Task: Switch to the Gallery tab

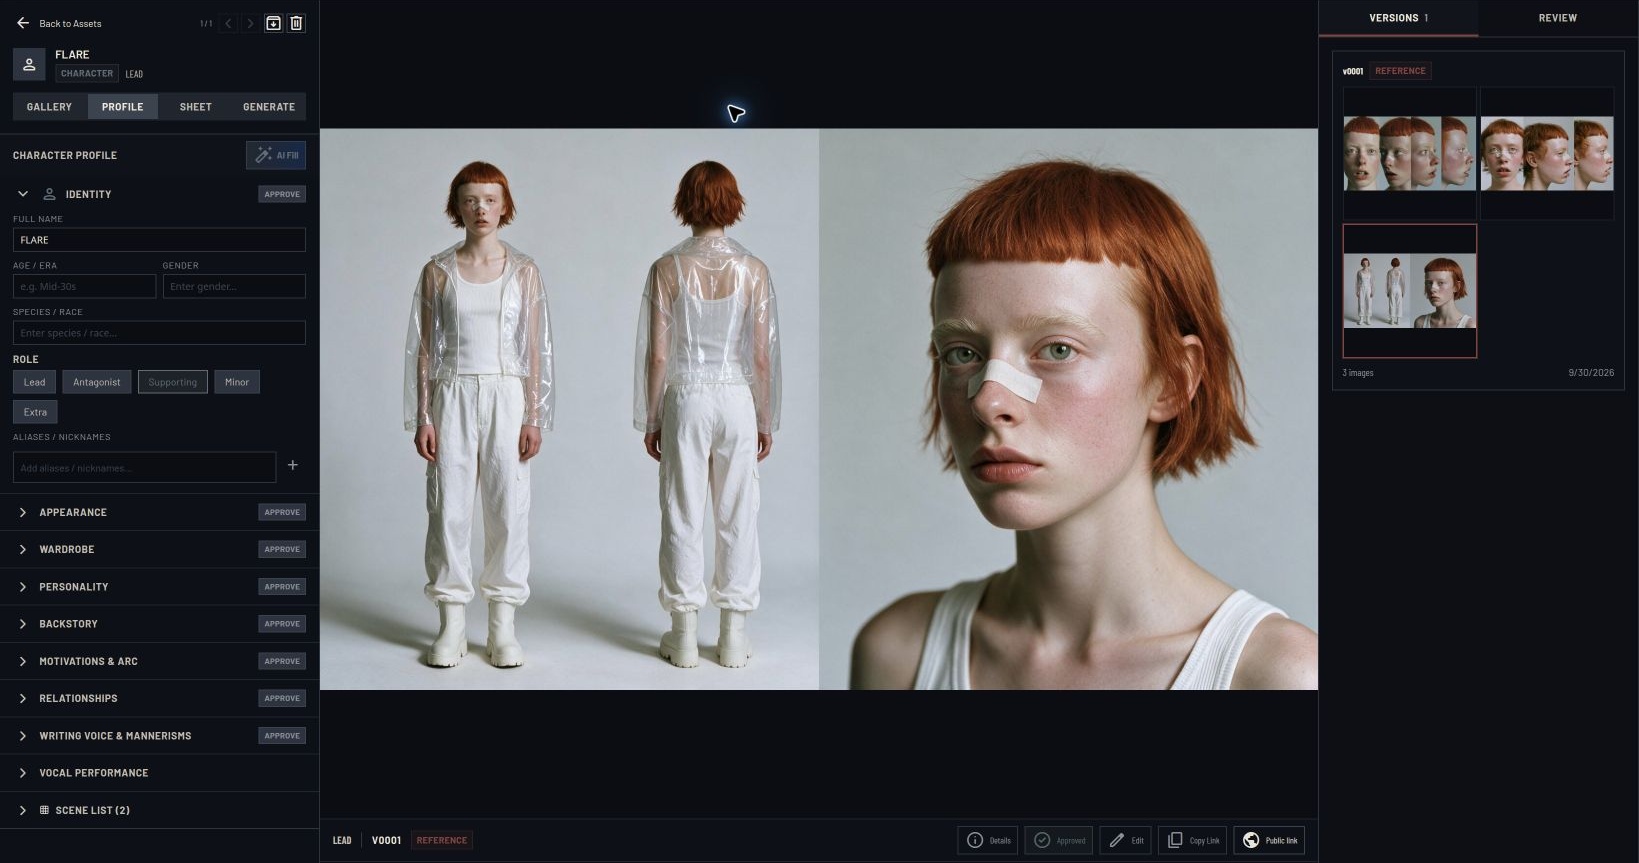Action: click(x=49, y=107)
